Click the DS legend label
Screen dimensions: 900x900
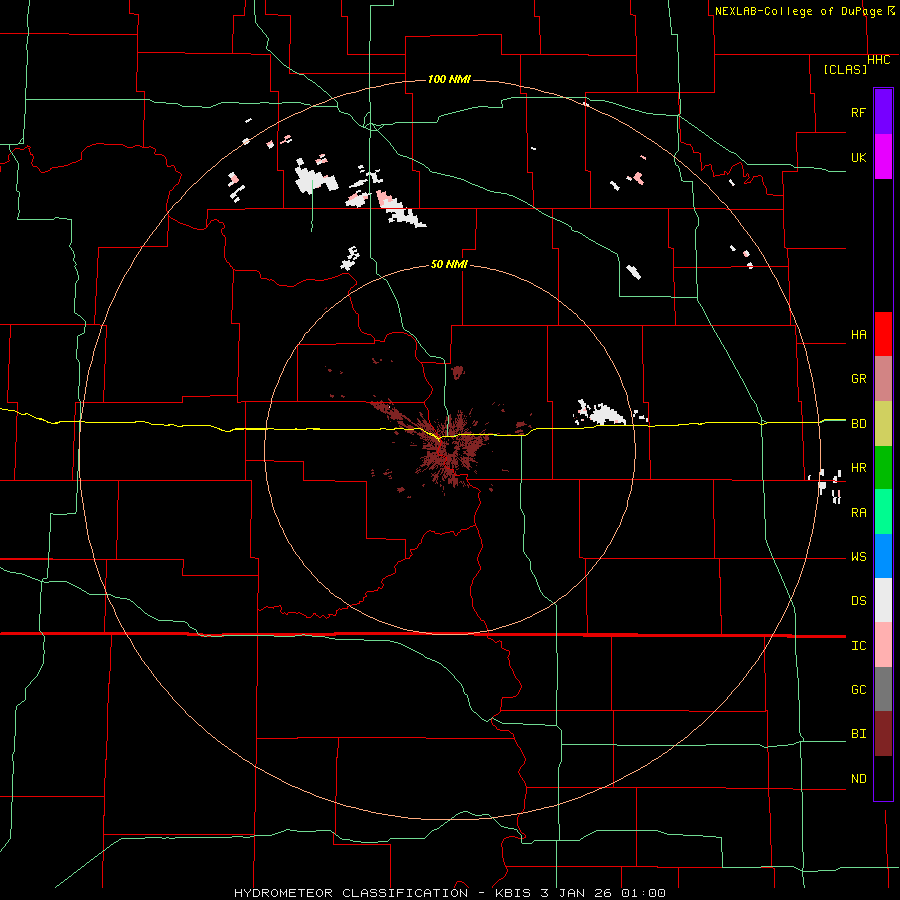coord(858,601)
